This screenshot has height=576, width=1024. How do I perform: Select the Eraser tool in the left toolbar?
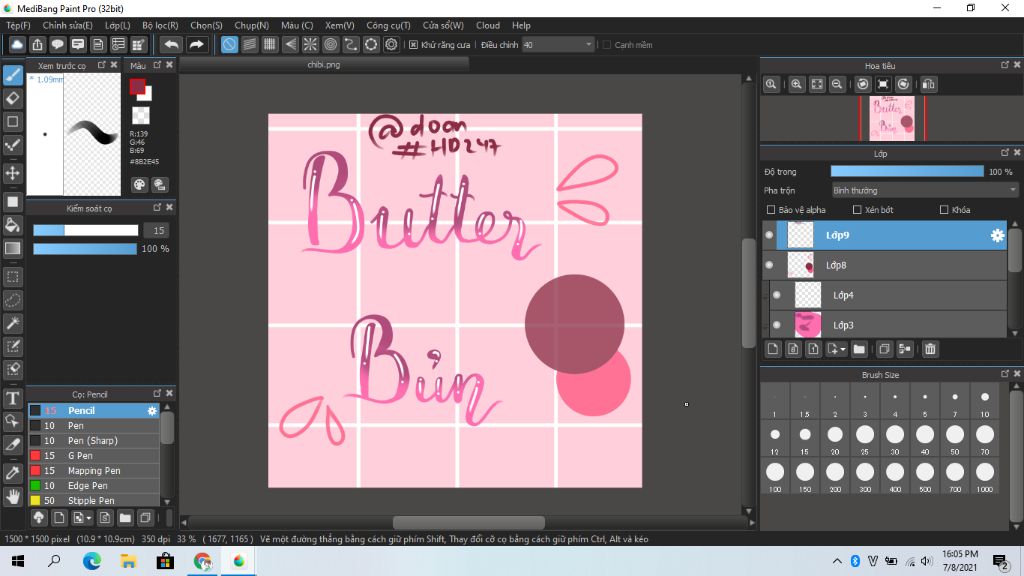pos(13,98)
